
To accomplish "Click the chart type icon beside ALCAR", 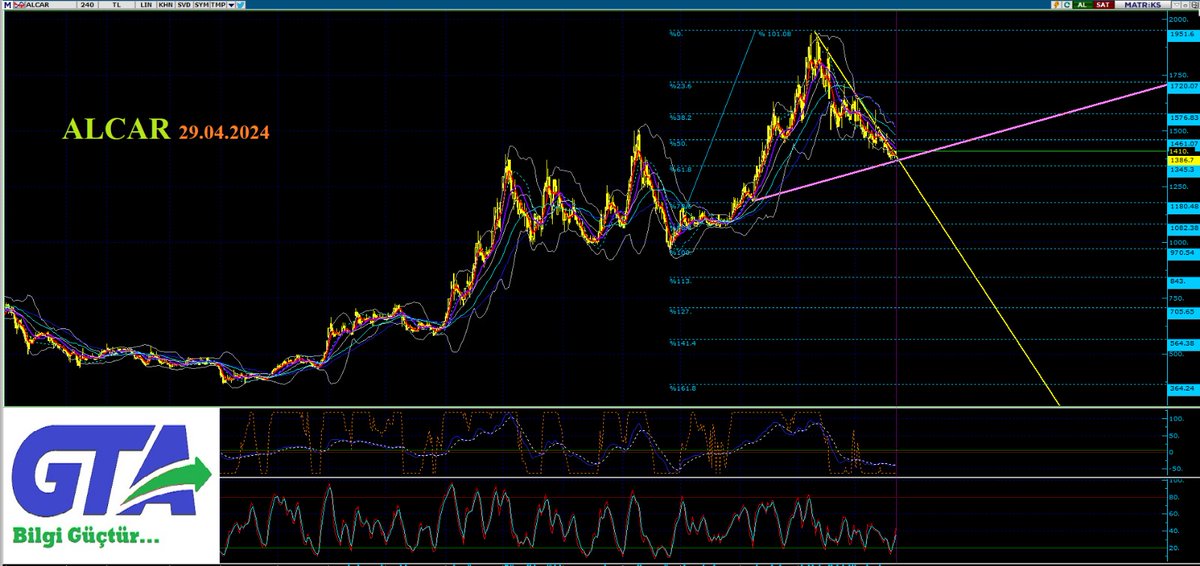I will [19, 5].
